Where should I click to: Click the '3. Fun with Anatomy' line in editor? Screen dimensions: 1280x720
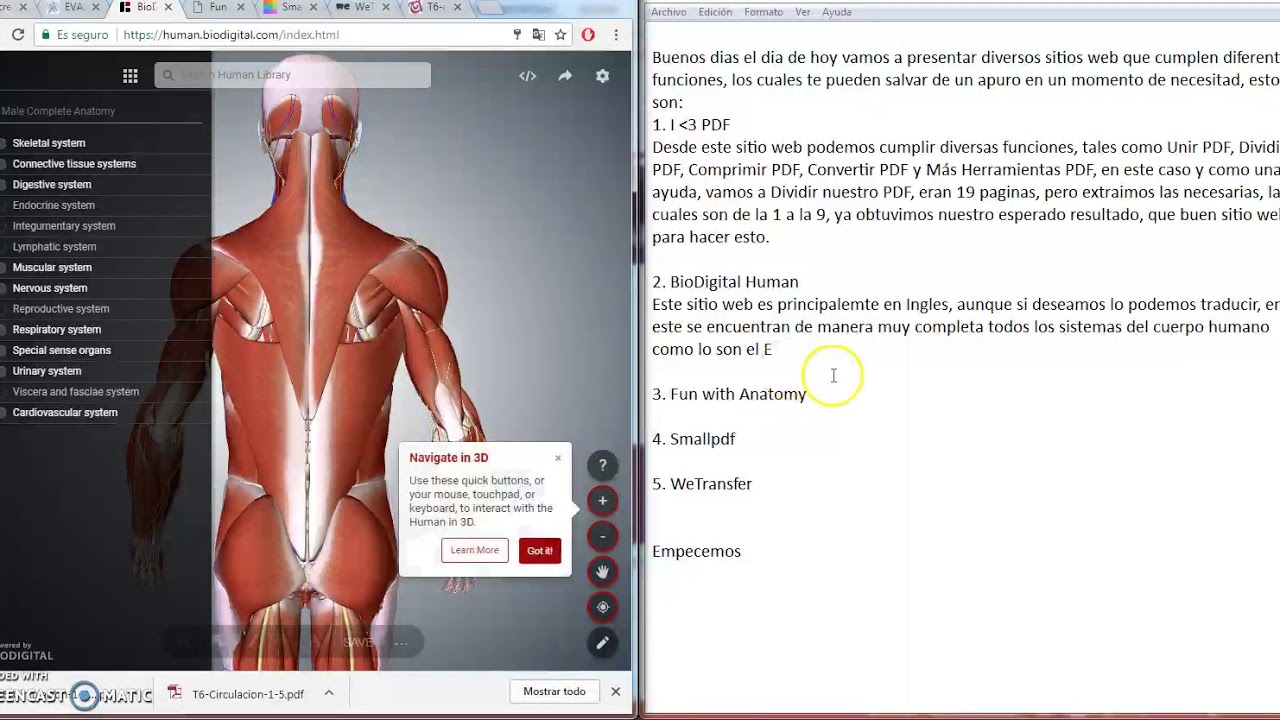(729, 394)
